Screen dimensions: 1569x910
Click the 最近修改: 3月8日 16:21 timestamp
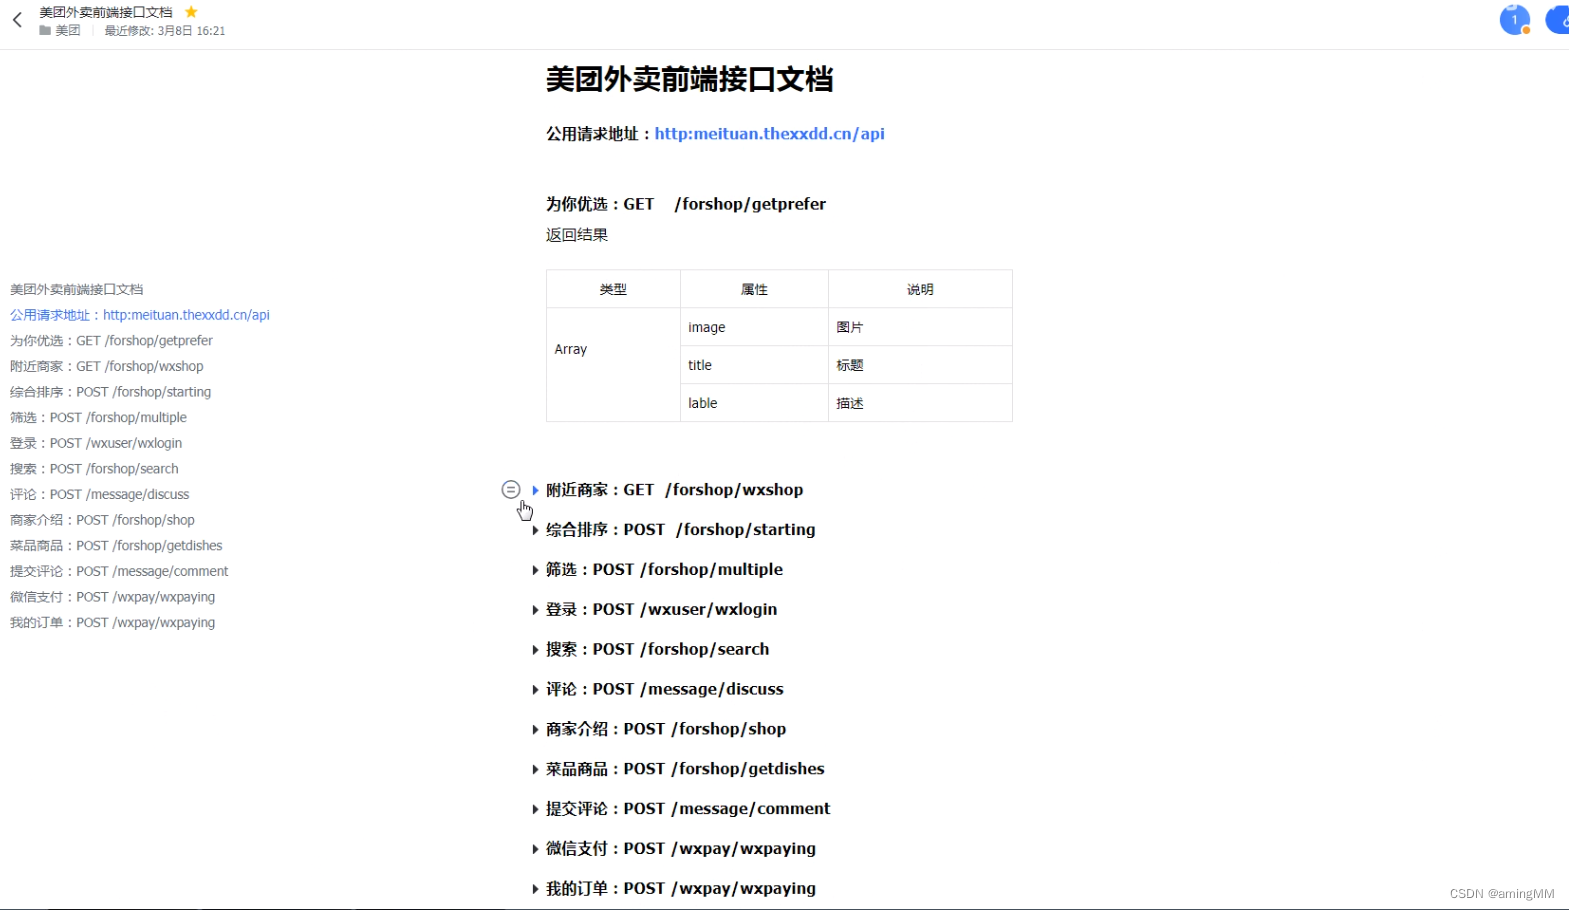(165, 31)
